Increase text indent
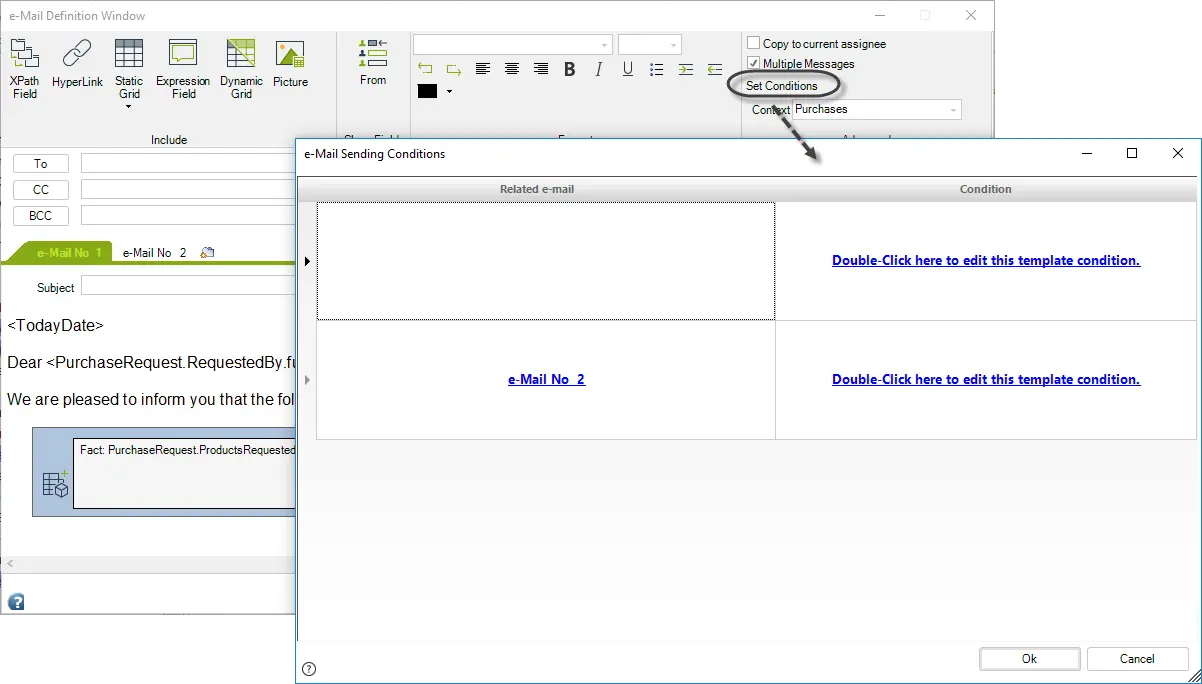Screen dimensions: 1202x684 tap(686, 69)
